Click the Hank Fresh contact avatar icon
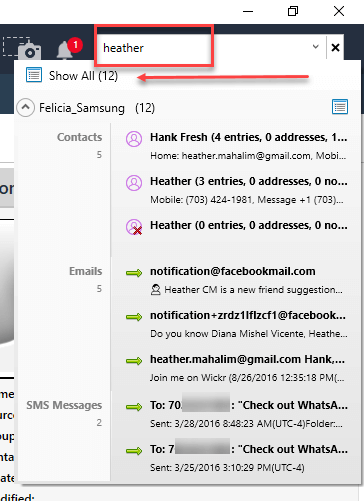 tap(134, 139)
